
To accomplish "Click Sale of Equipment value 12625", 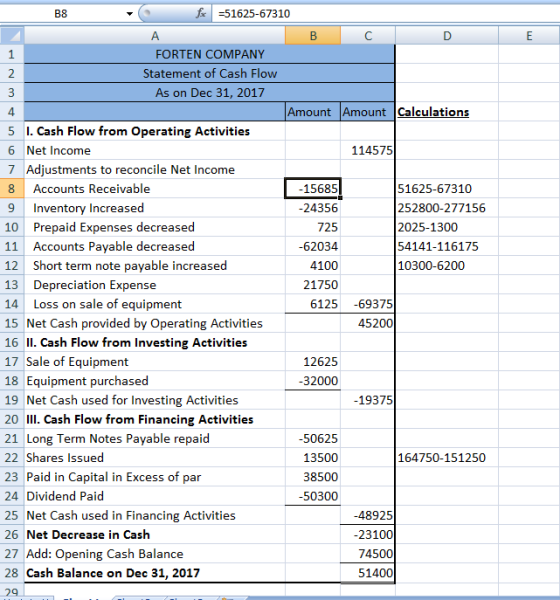I will coord(320,362).
